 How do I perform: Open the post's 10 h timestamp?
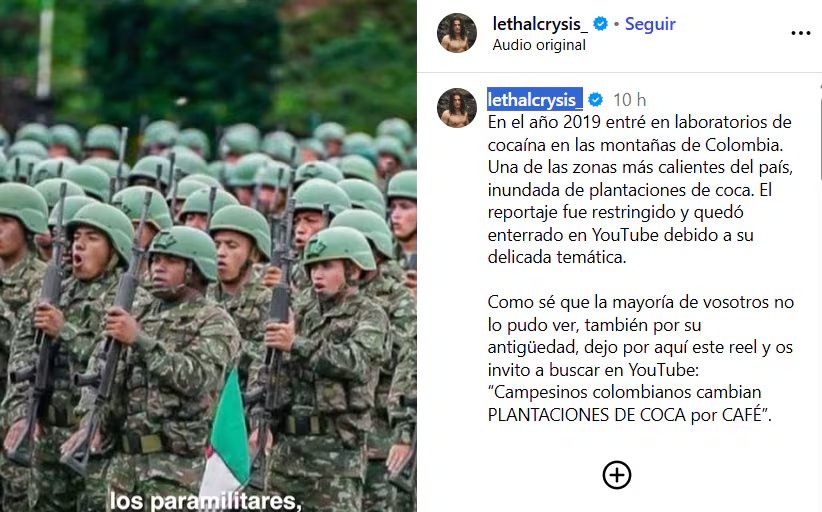[x=630, y=100]
